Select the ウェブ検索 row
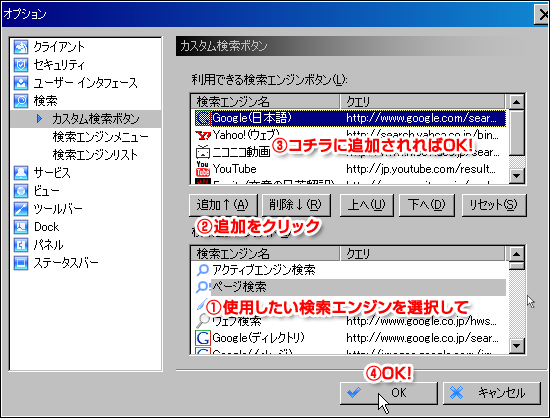Viewport: 550px width, 418px height. 349,321
